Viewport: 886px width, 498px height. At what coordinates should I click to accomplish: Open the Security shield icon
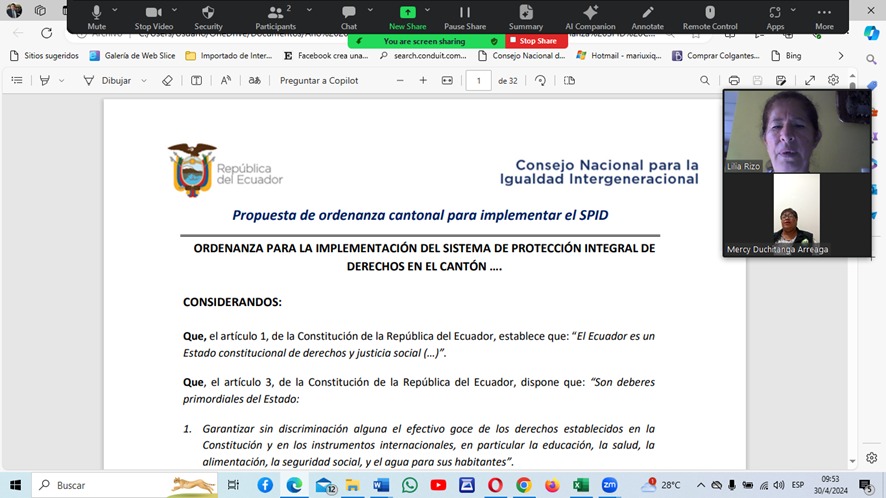[x=208, y=16]
